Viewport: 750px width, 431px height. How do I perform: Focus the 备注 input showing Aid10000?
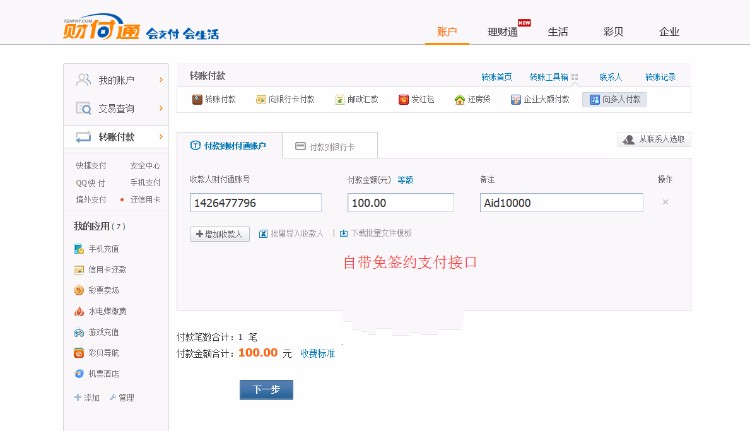point(562,202)
